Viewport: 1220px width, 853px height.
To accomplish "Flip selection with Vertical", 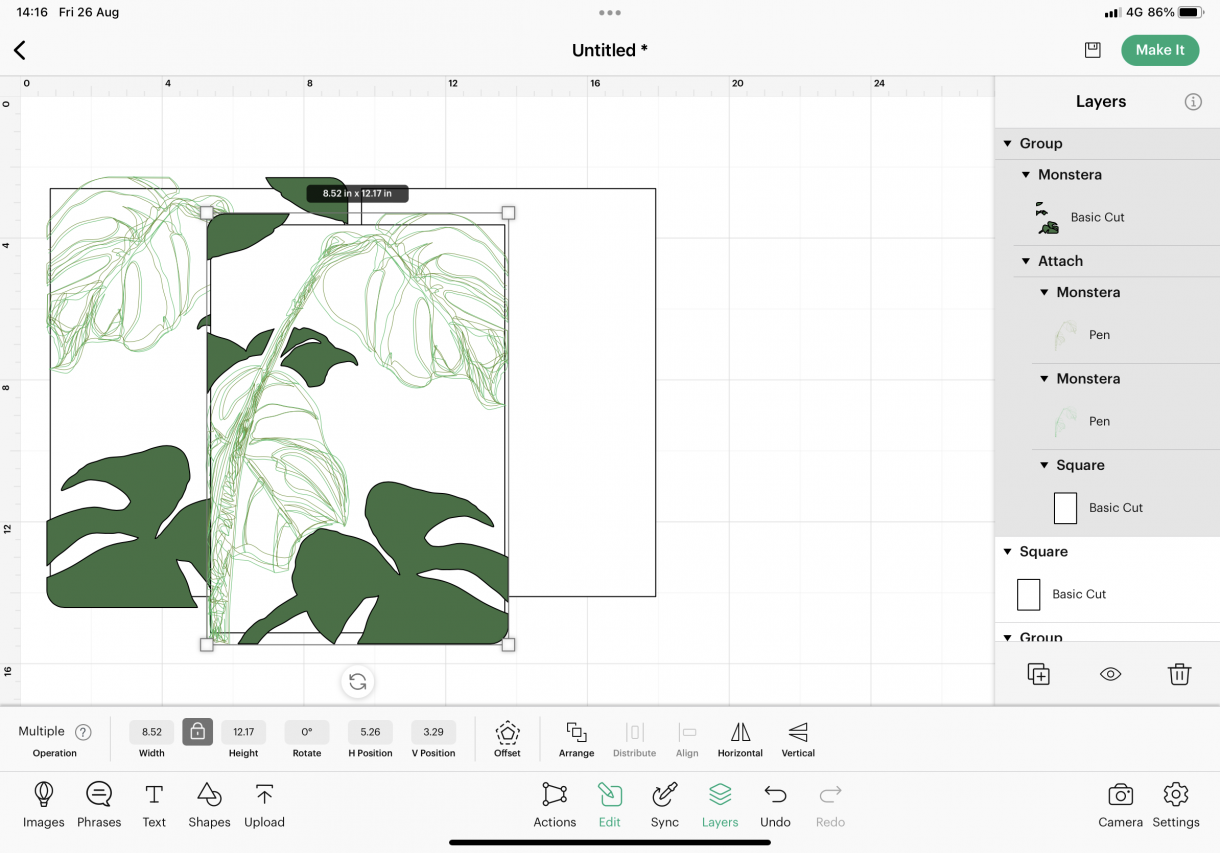I will click(798, 740).
